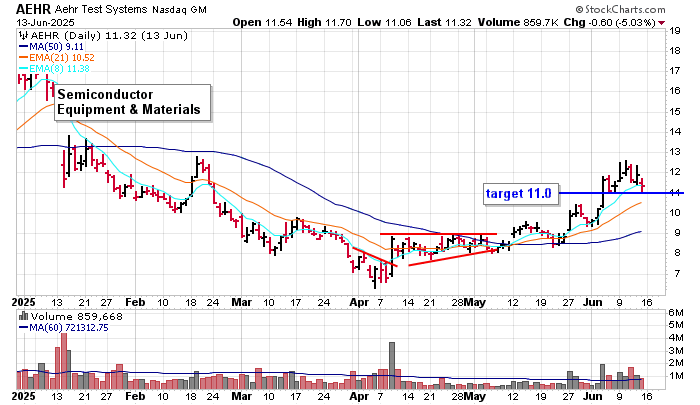The height and width of the screenshot is (405, 700).
Task: Click the 13-Jun-2025 date header
Action: coord(46,22)
